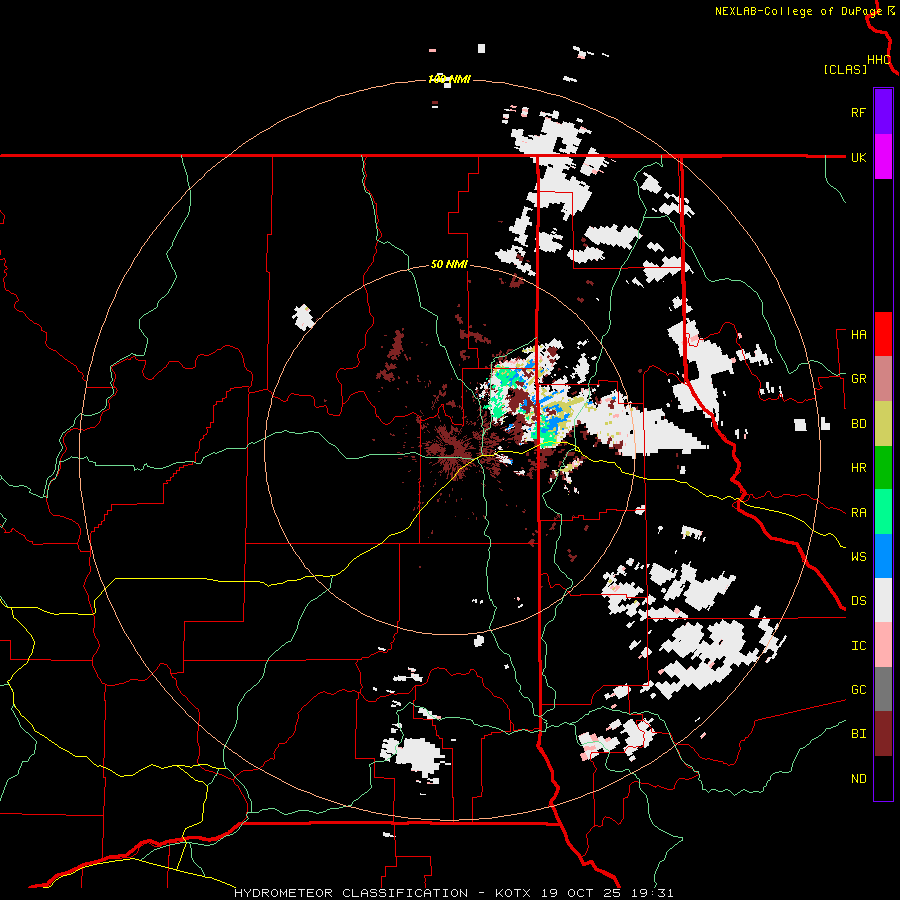Click the UK legend label
The width and height of the screenshot is (900, 900).
click(858, 157)
